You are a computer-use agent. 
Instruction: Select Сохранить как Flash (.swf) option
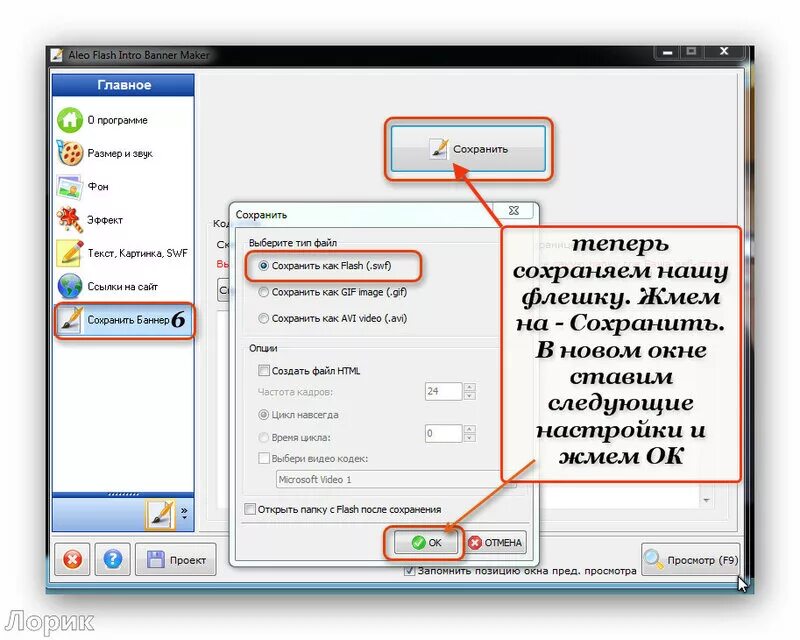pyautogui.click(x=326, y=265)
